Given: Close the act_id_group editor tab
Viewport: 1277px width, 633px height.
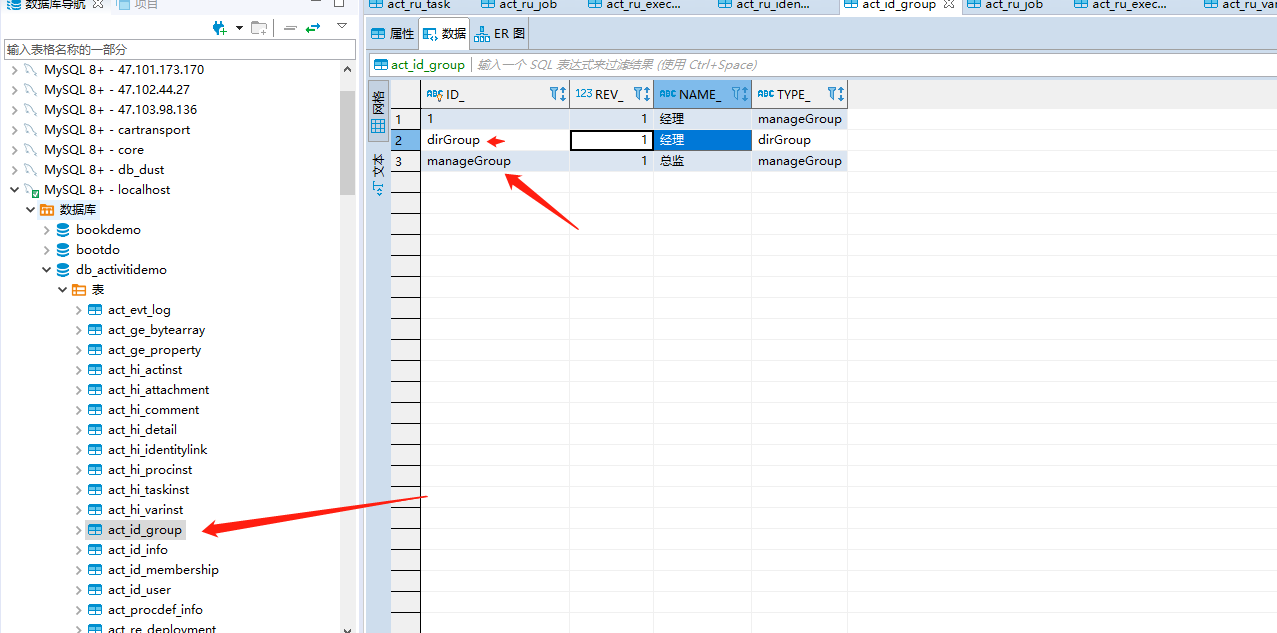Looking at the screenshot, I should click(x=949, y=5).
